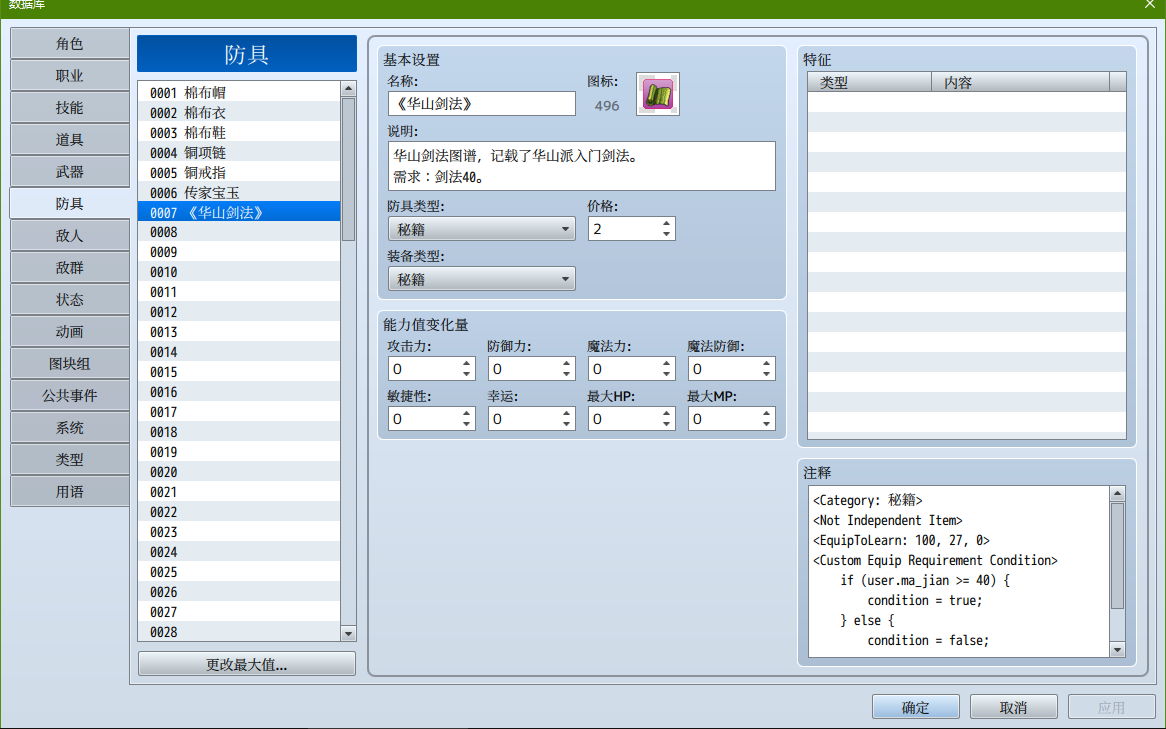The image size is (1166, 729).
Task: Click the 类型 column header in 特征
Action: pyautogui.click(x=869, y=83)
